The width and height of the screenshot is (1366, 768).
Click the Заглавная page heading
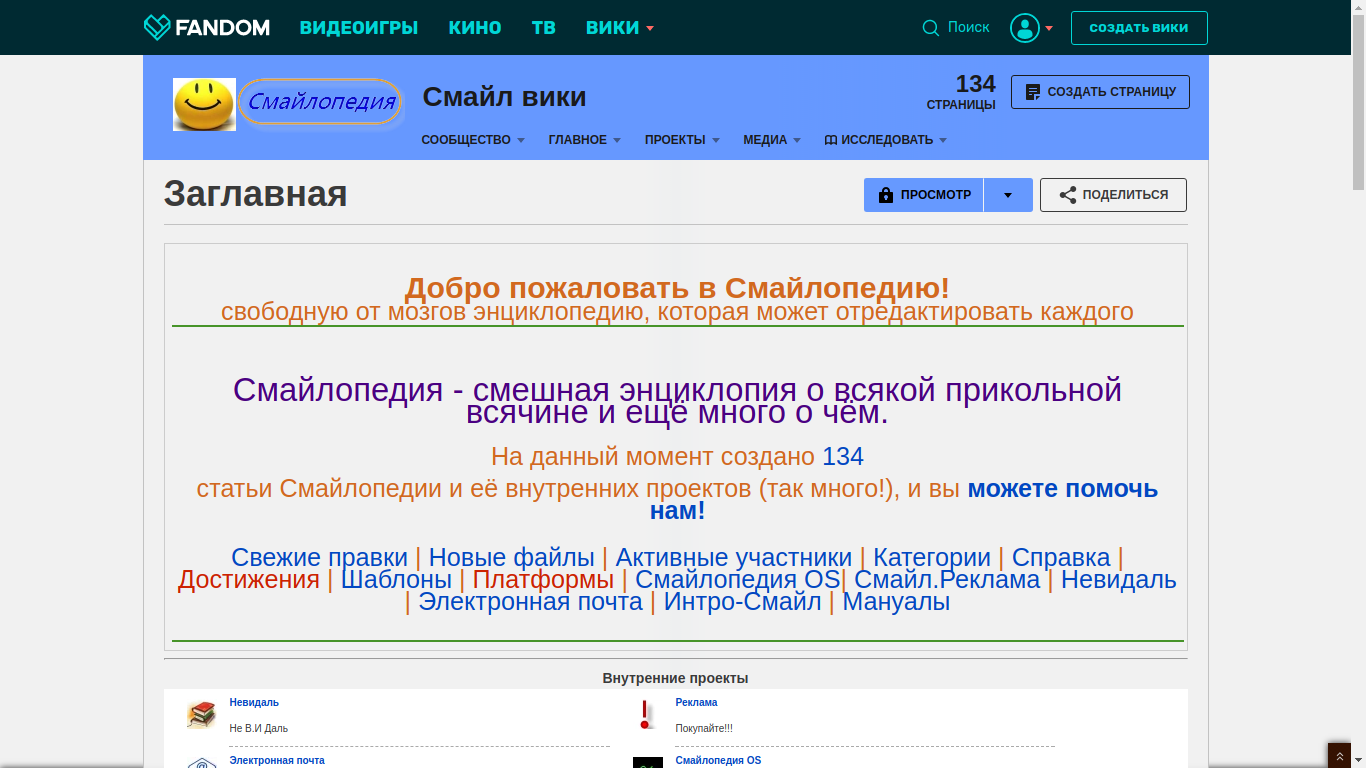(x=256, y=194)
